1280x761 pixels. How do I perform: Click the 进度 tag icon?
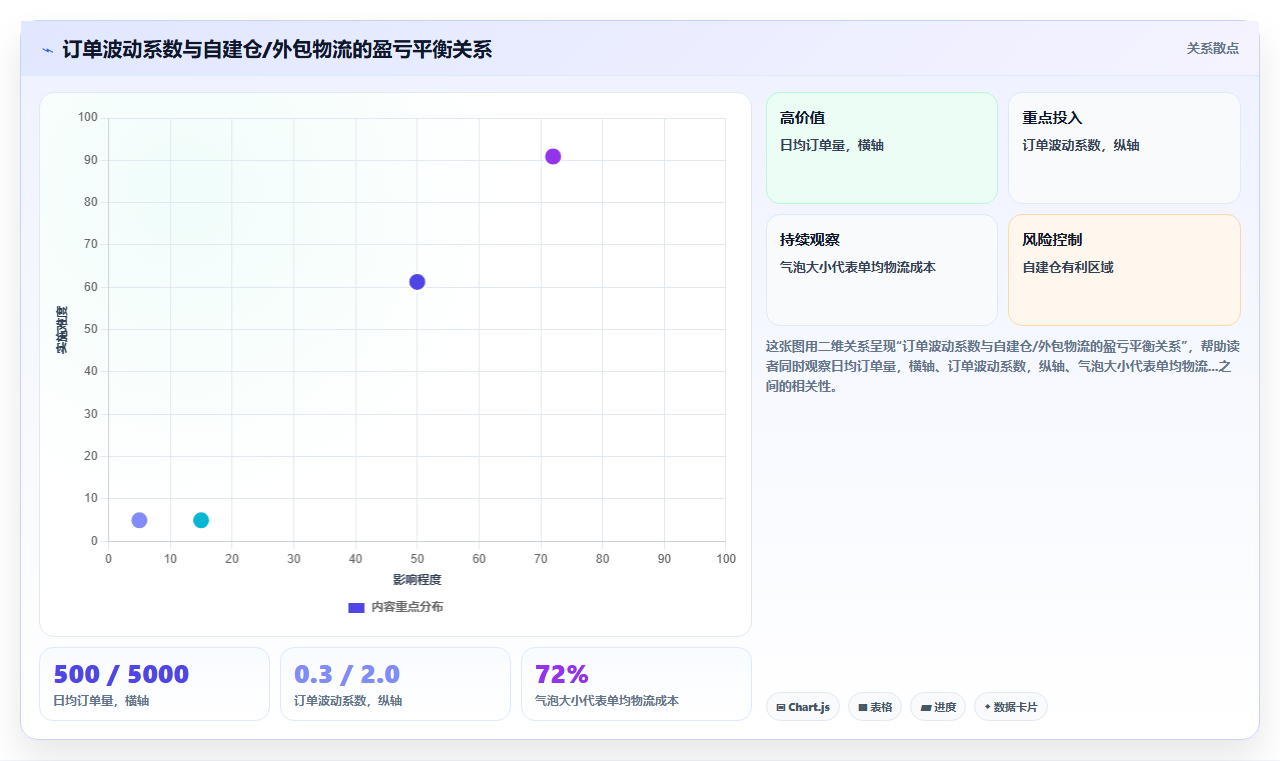(926, 707)
